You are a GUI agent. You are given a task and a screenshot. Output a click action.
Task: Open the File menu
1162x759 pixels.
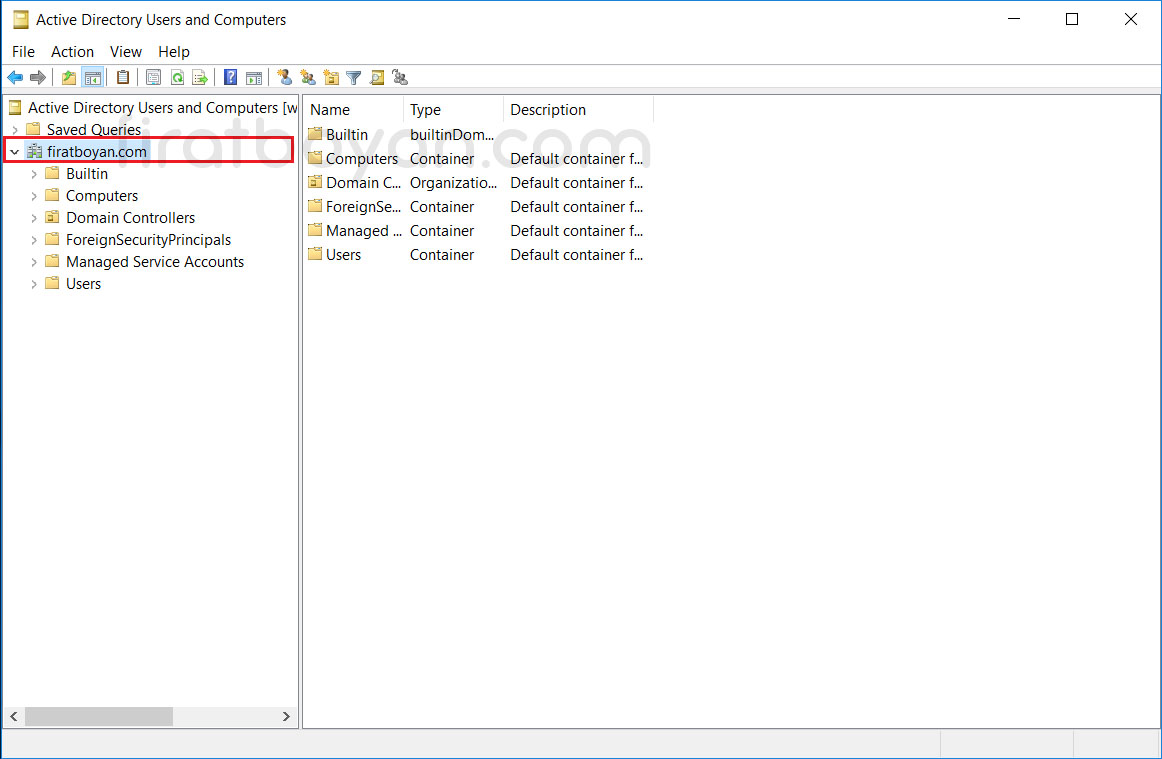point(23,52)
